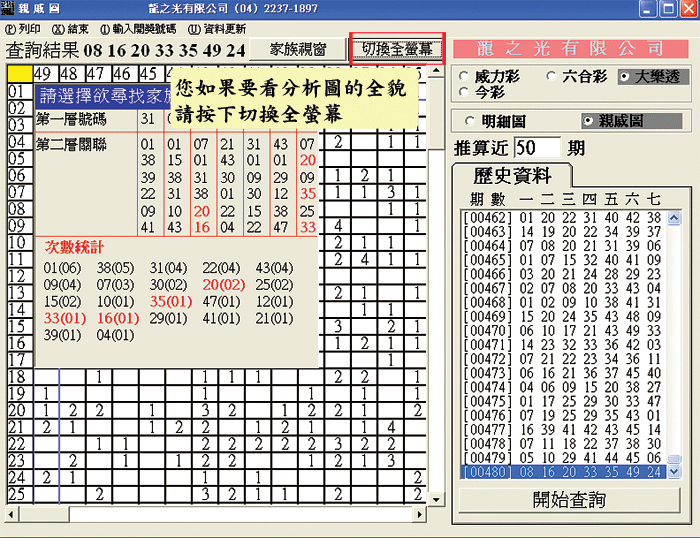Click the horizontal scrollbar thumb
This screenshot has width=700, height=538.
click(x=43, y=514)
